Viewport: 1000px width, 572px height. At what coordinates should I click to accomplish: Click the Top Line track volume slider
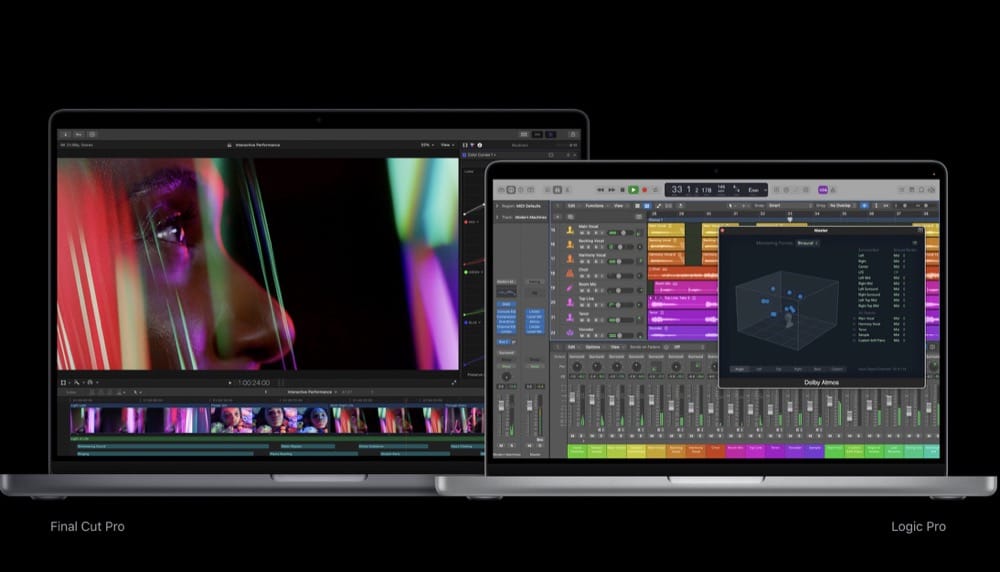[x=621, y=305]
